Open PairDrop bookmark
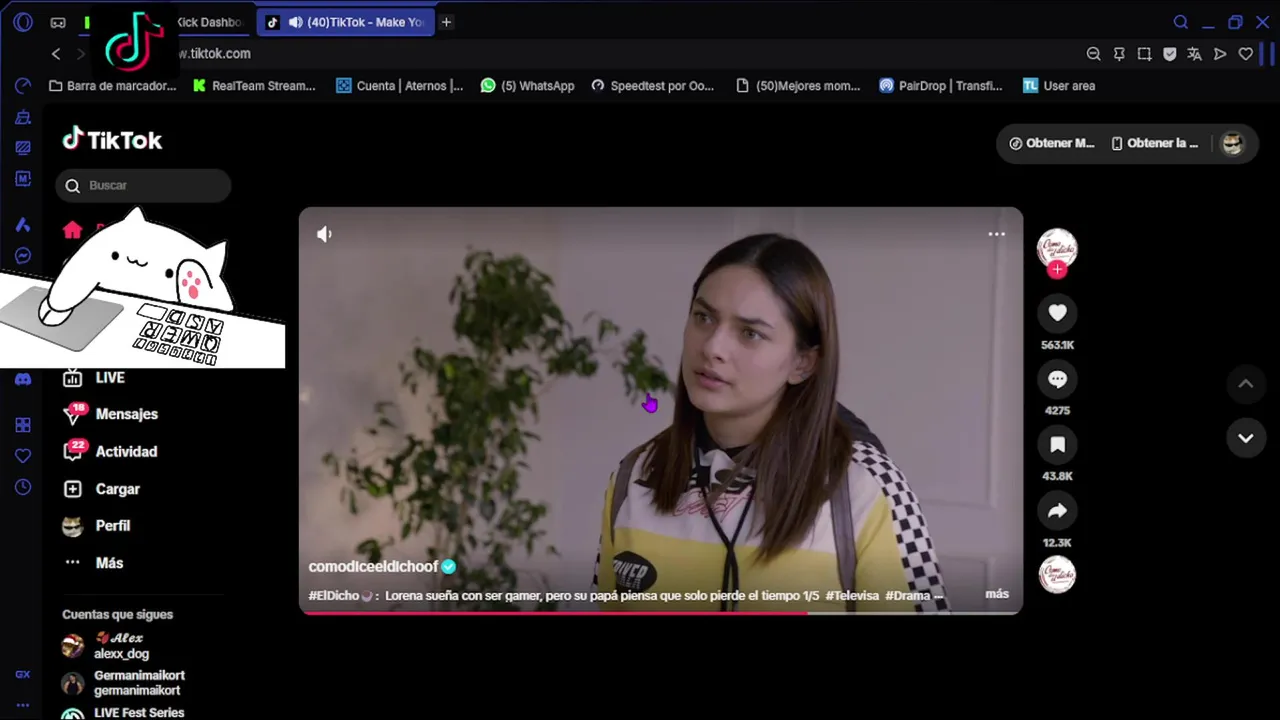Screen dimensions: 1280x720 click(x=940, y=86)
